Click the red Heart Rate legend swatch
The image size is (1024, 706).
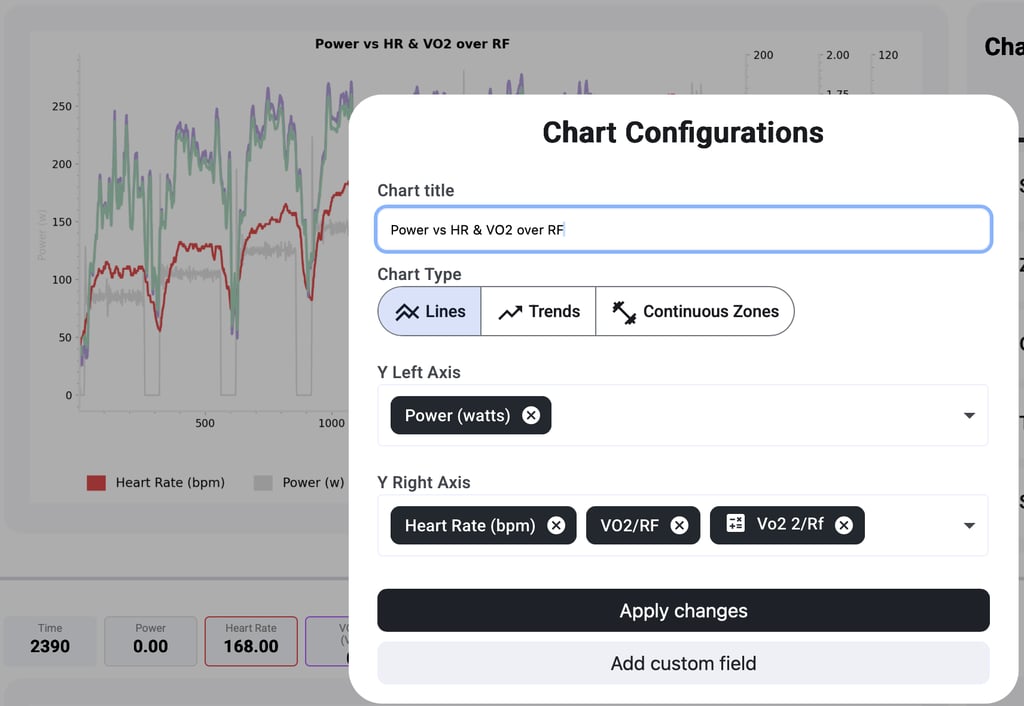tap(96, 483)
